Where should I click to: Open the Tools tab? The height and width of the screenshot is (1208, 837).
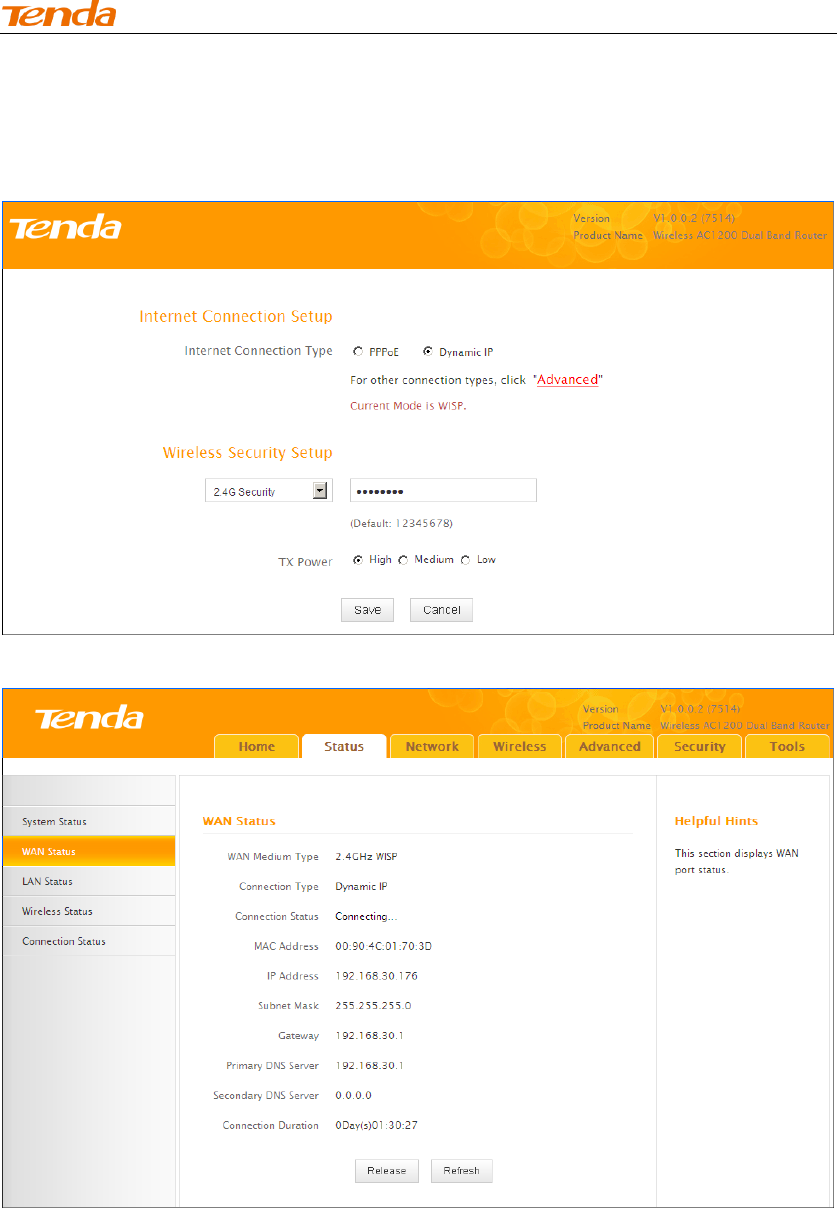pos(787,747)
